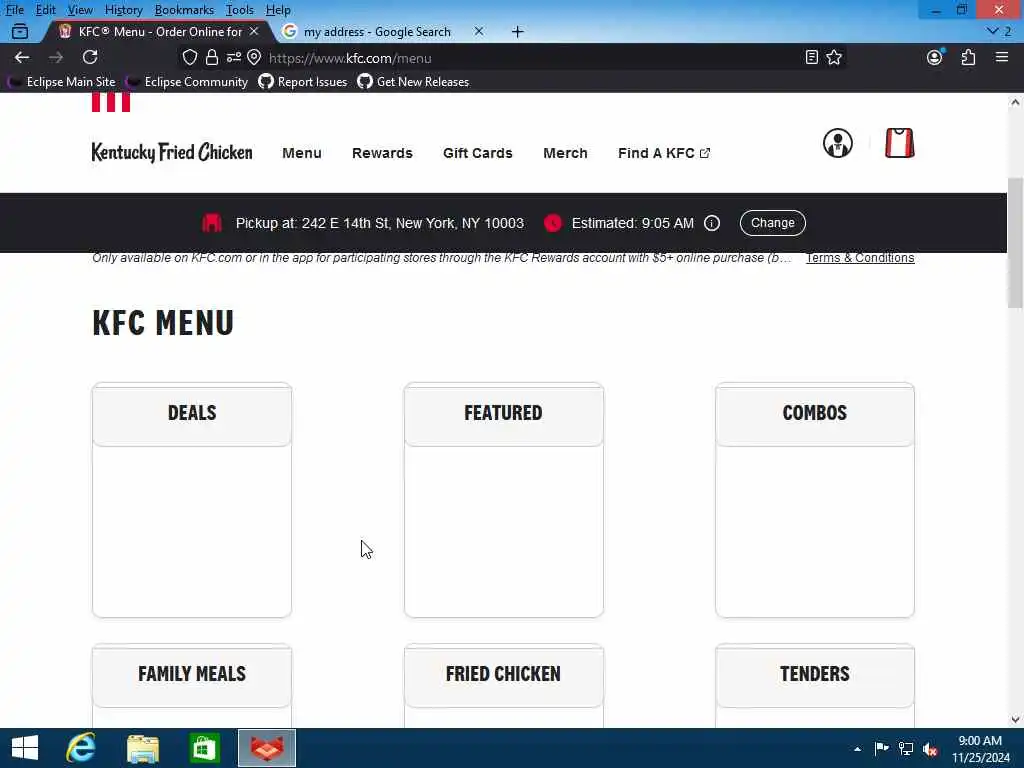Click Change pickup location button
Image resolution: width=1024 pixels, height=768 pixels.
(773, 223)
